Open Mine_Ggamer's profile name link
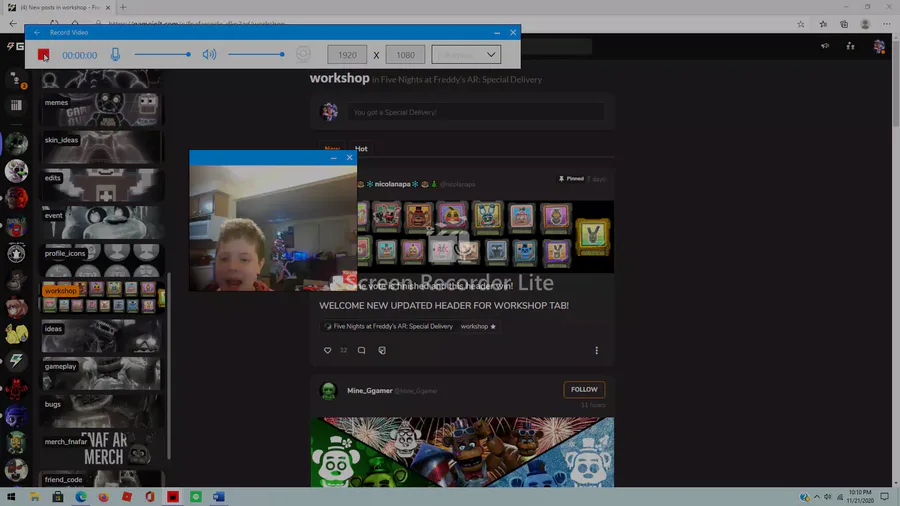Screen dimensions: 900x506 click(x=370, y=391)
